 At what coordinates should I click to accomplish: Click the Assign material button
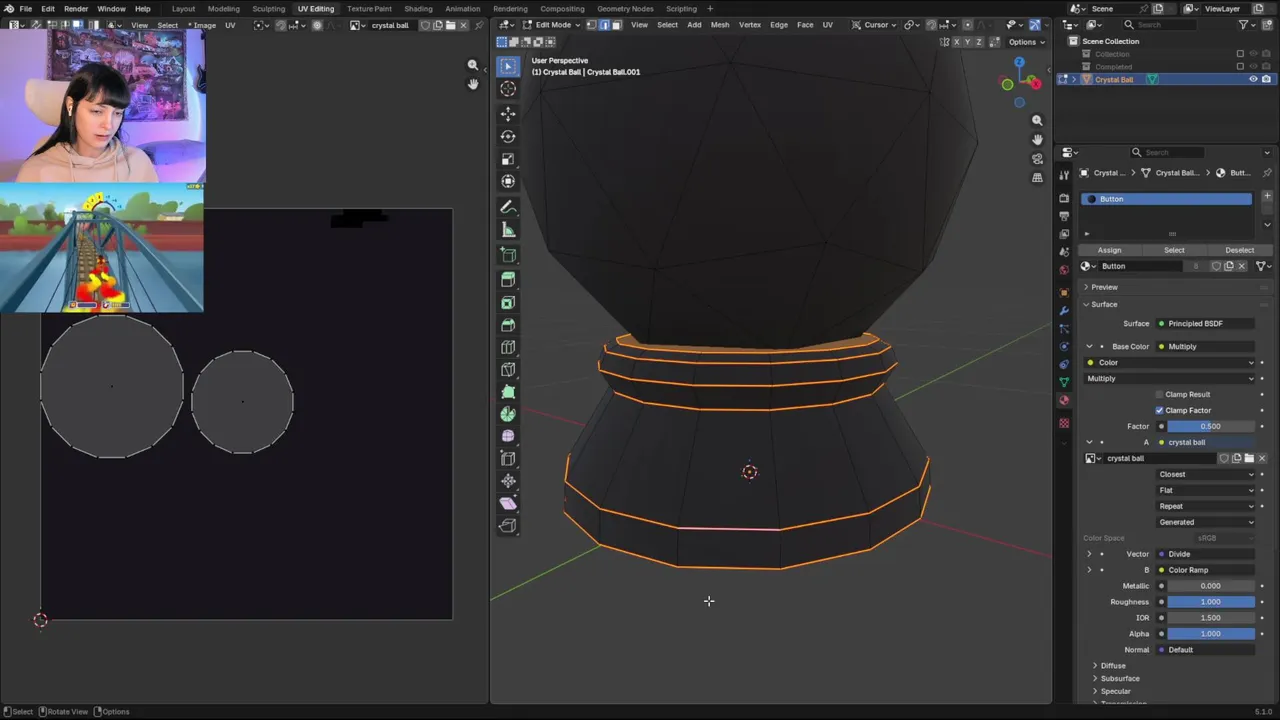[x=1109, y=250]
